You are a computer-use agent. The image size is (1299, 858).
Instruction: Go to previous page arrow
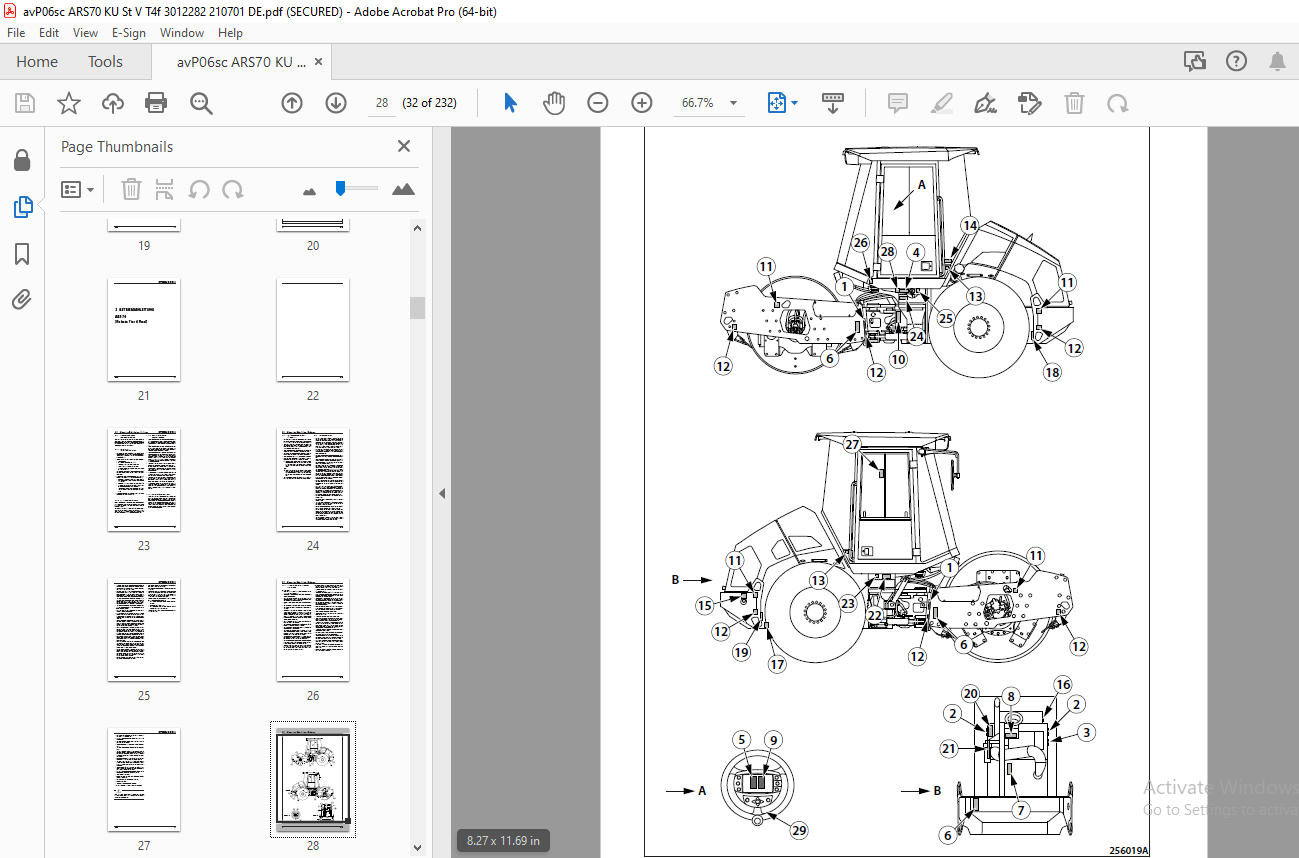tap(291, 103)
